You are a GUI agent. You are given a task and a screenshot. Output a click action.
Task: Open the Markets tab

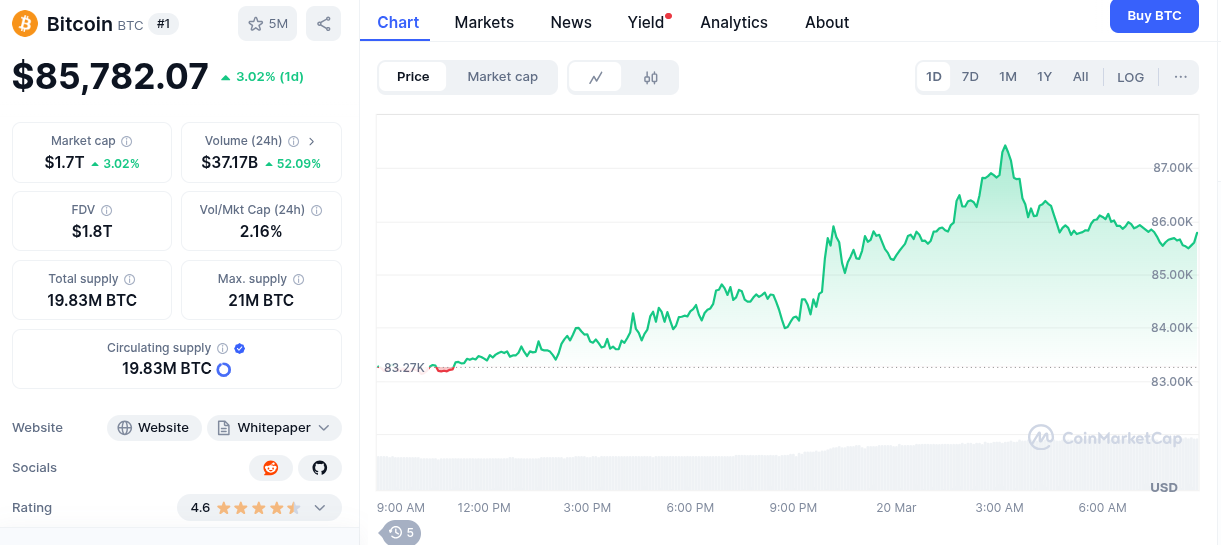[484, 22]
